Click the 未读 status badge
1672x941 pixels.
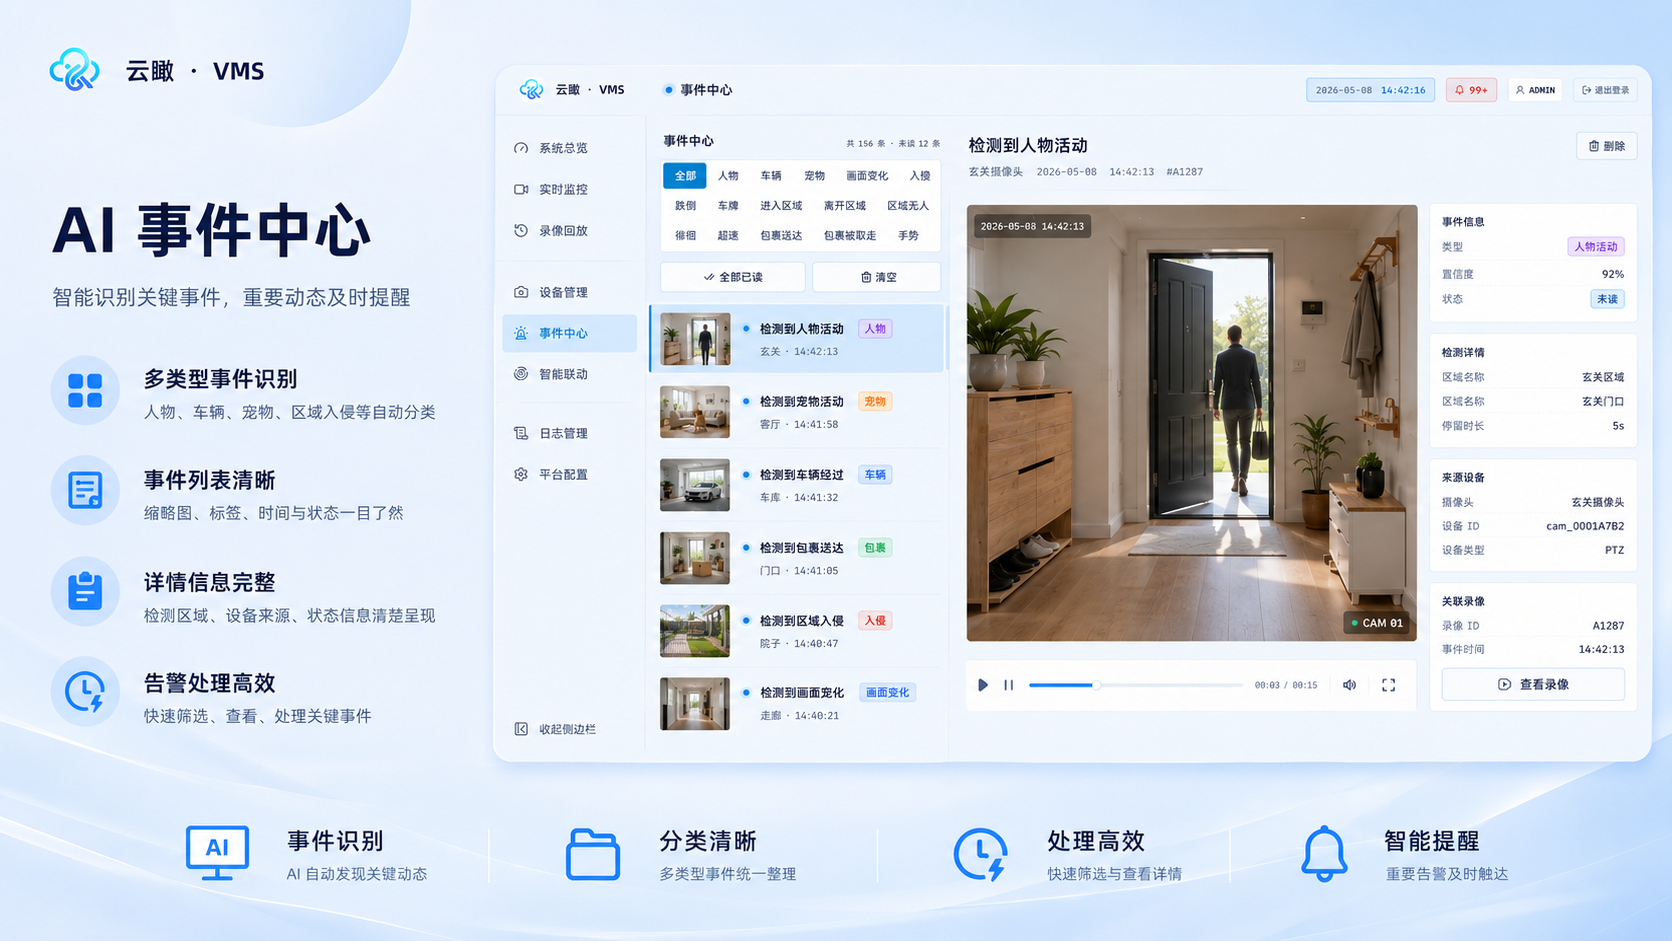pyautogui.click(x=1607, y=299)
